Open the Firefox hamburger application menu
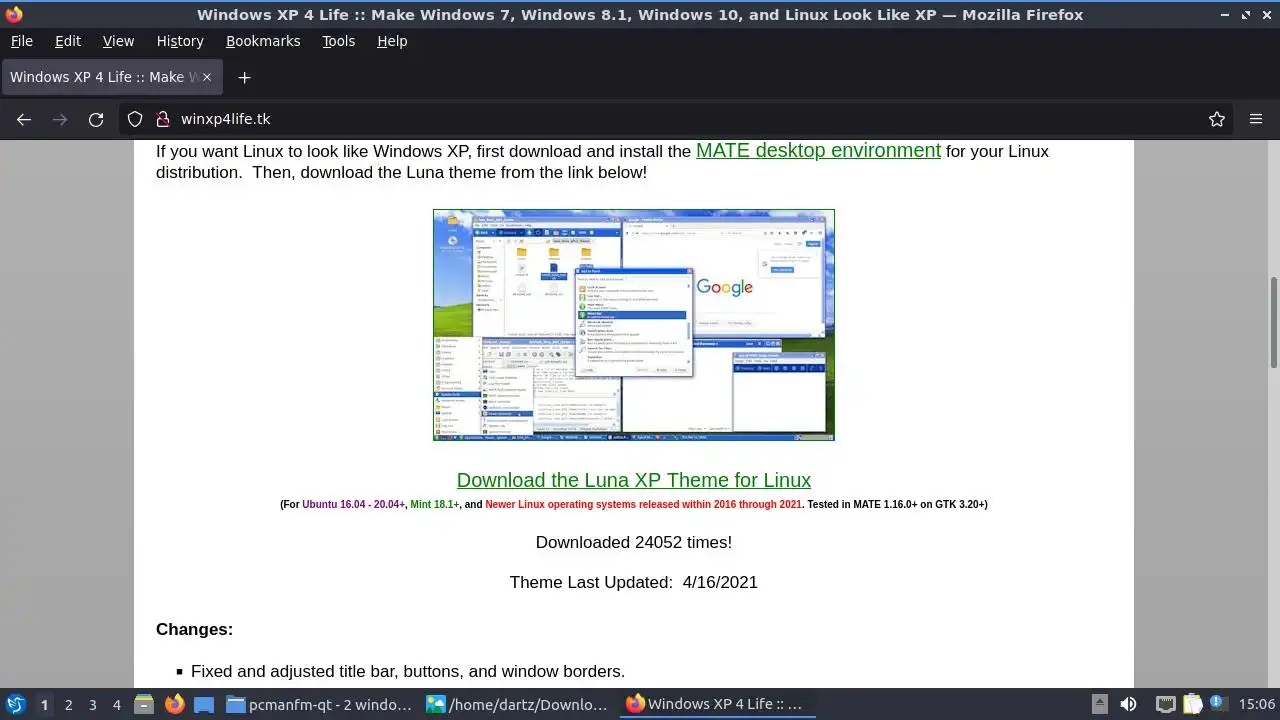1280x720 pixels. coord(1256,119)
